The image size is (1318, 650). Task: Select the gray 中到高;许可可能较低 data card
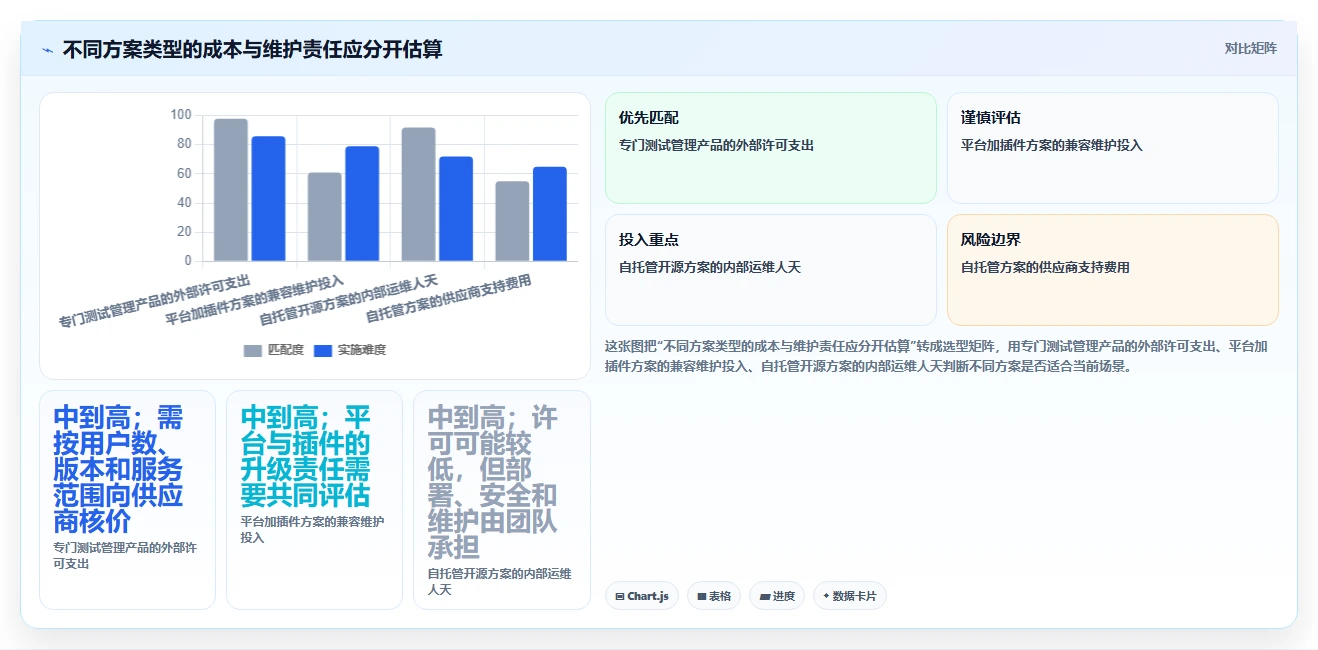502,500
